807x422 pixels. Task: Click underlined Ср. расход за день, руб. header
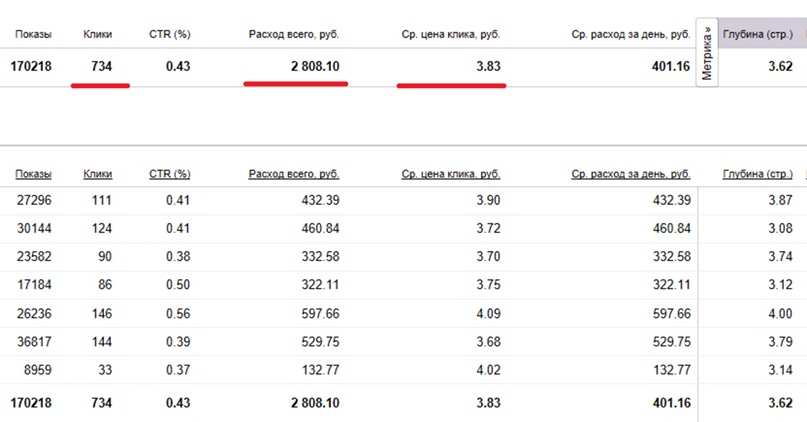[631, 174]
